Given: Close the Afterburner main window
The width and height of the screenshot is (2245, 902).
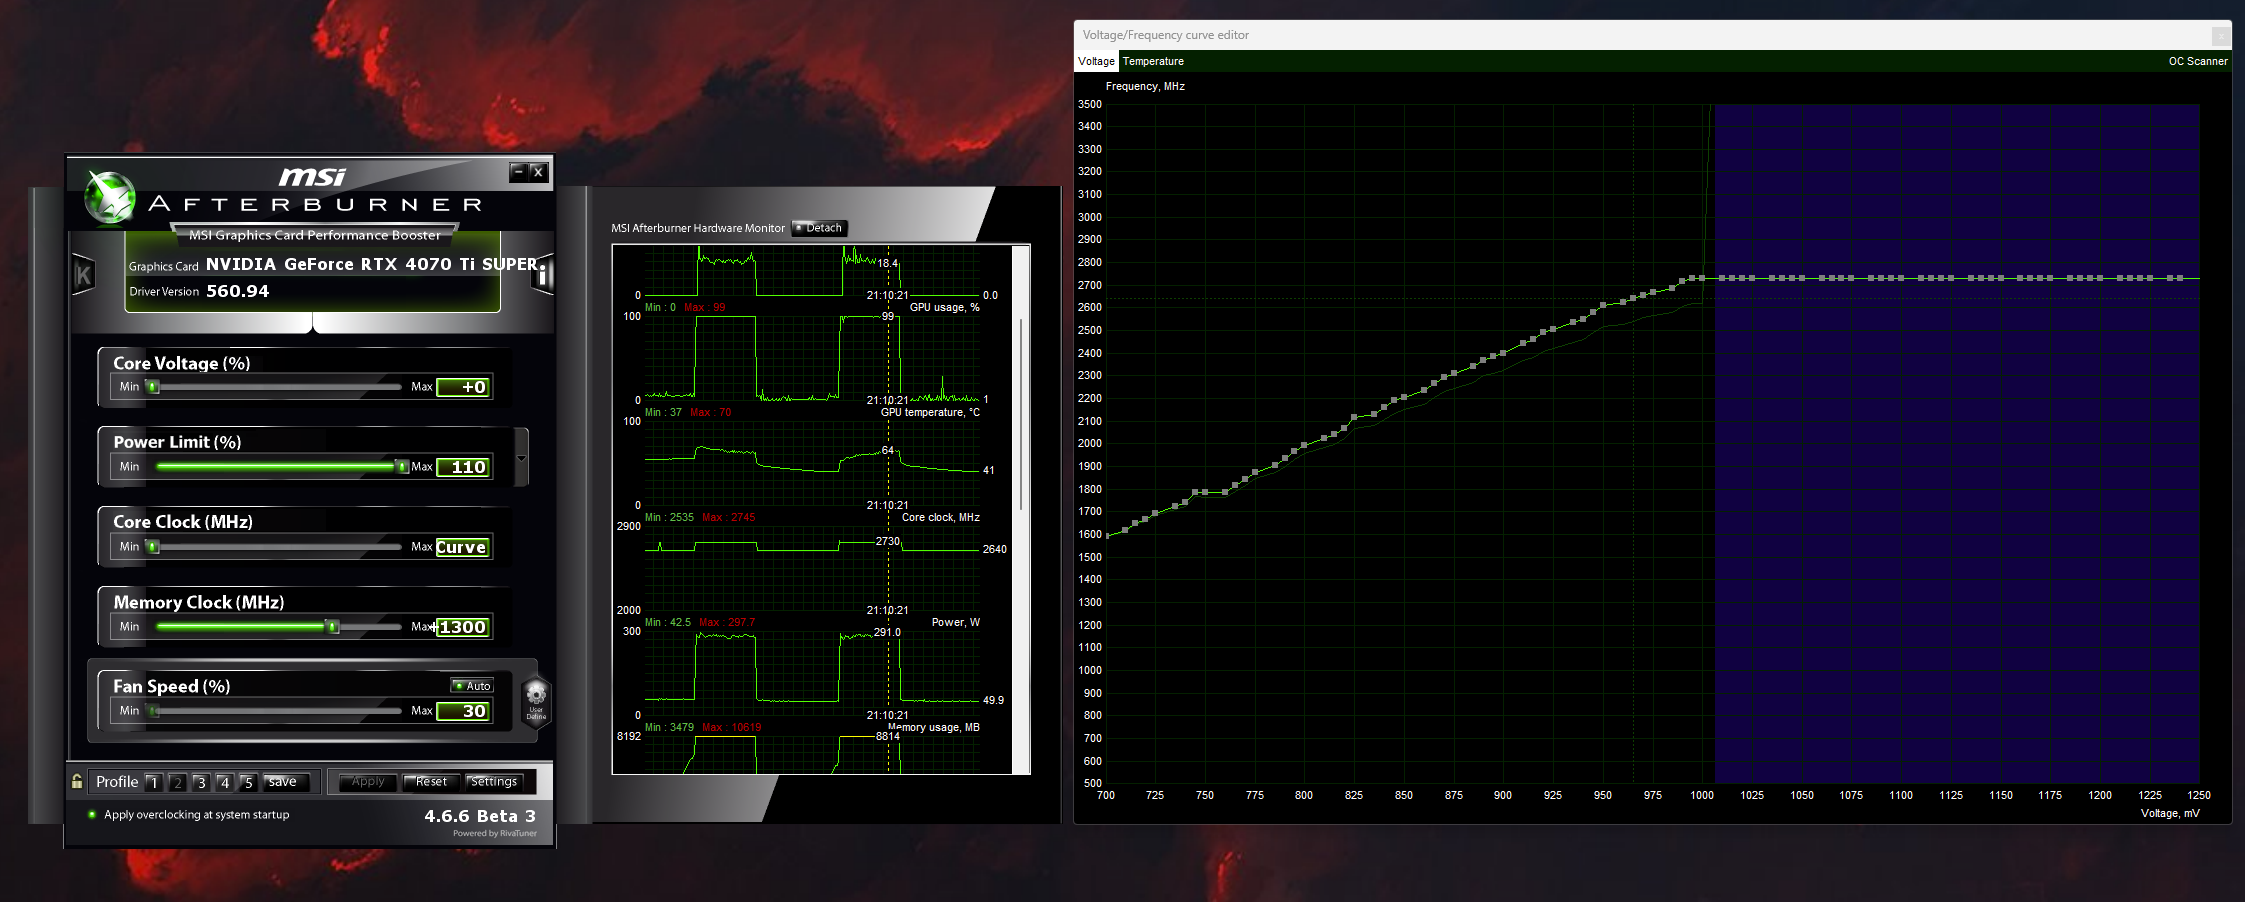Looking at the screenshot, I should 538,172.
